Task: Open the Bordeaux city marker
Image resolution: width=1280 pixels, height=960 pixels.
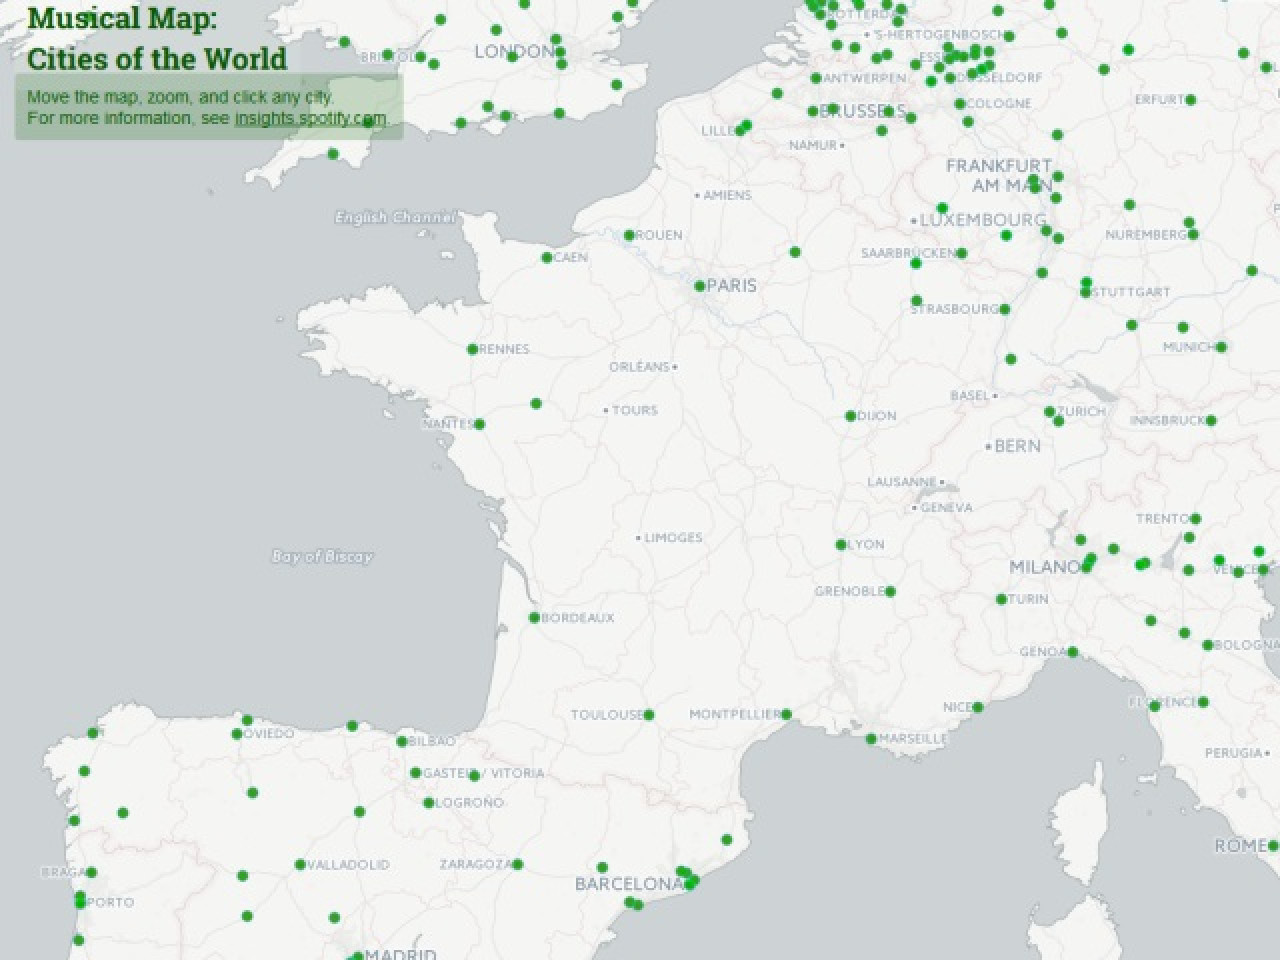Action: [x=536, y=618]
